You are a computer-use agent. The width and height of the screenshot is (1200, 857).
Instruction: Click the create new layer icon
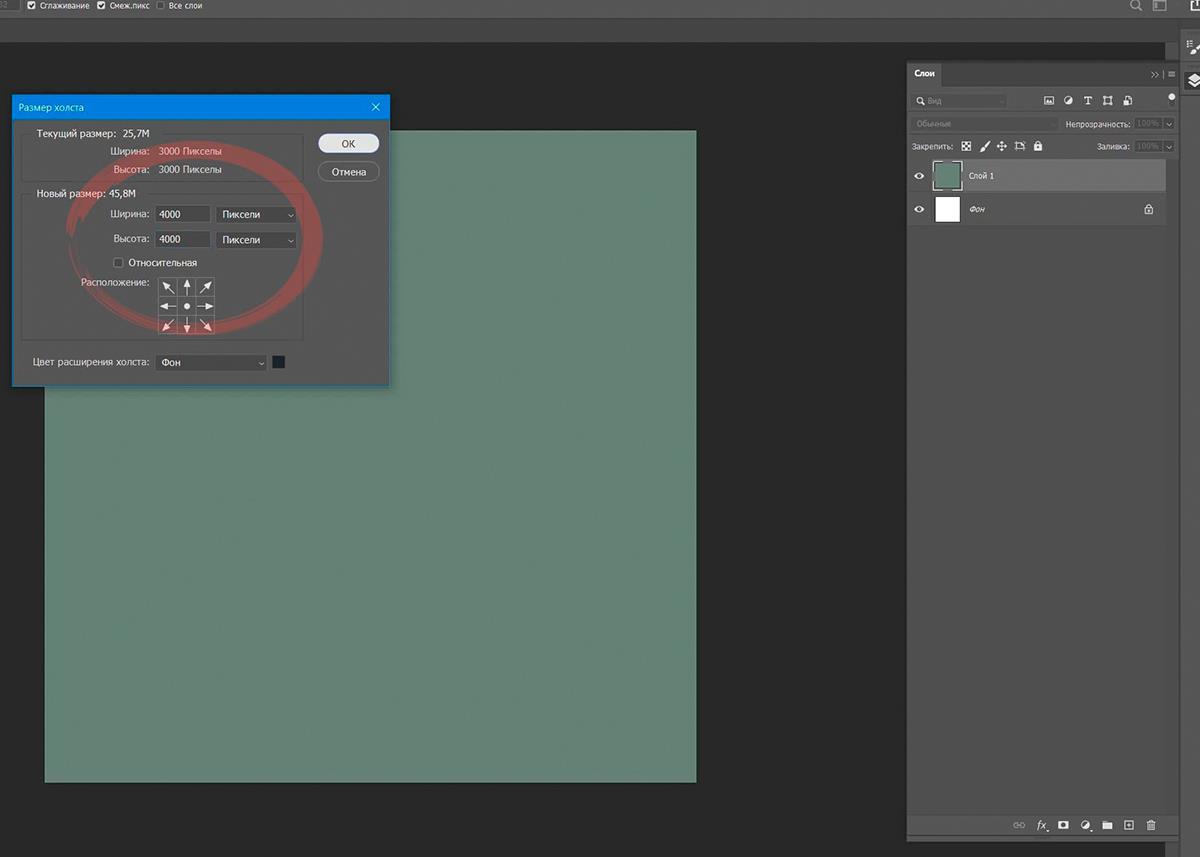pyautogui.click(x=1129, y=825)
